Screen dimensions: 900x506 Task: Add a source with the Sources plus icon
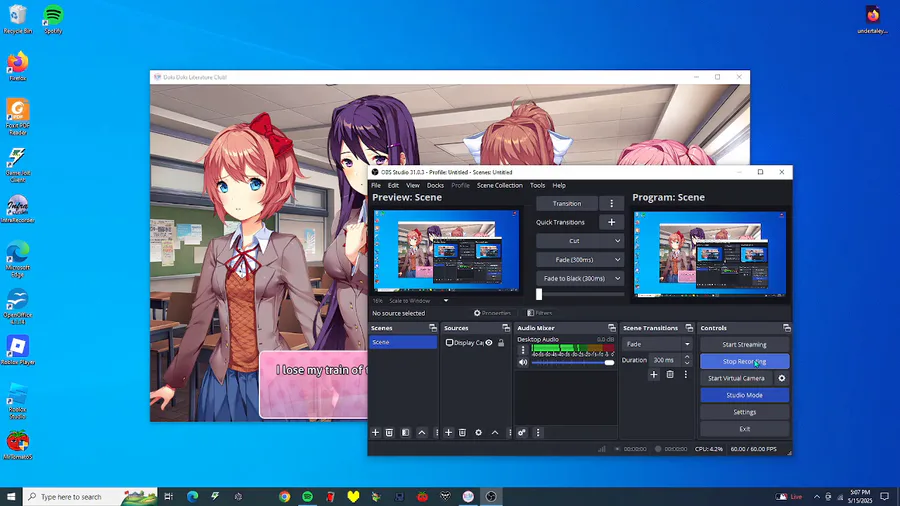[x=448, y=433]
